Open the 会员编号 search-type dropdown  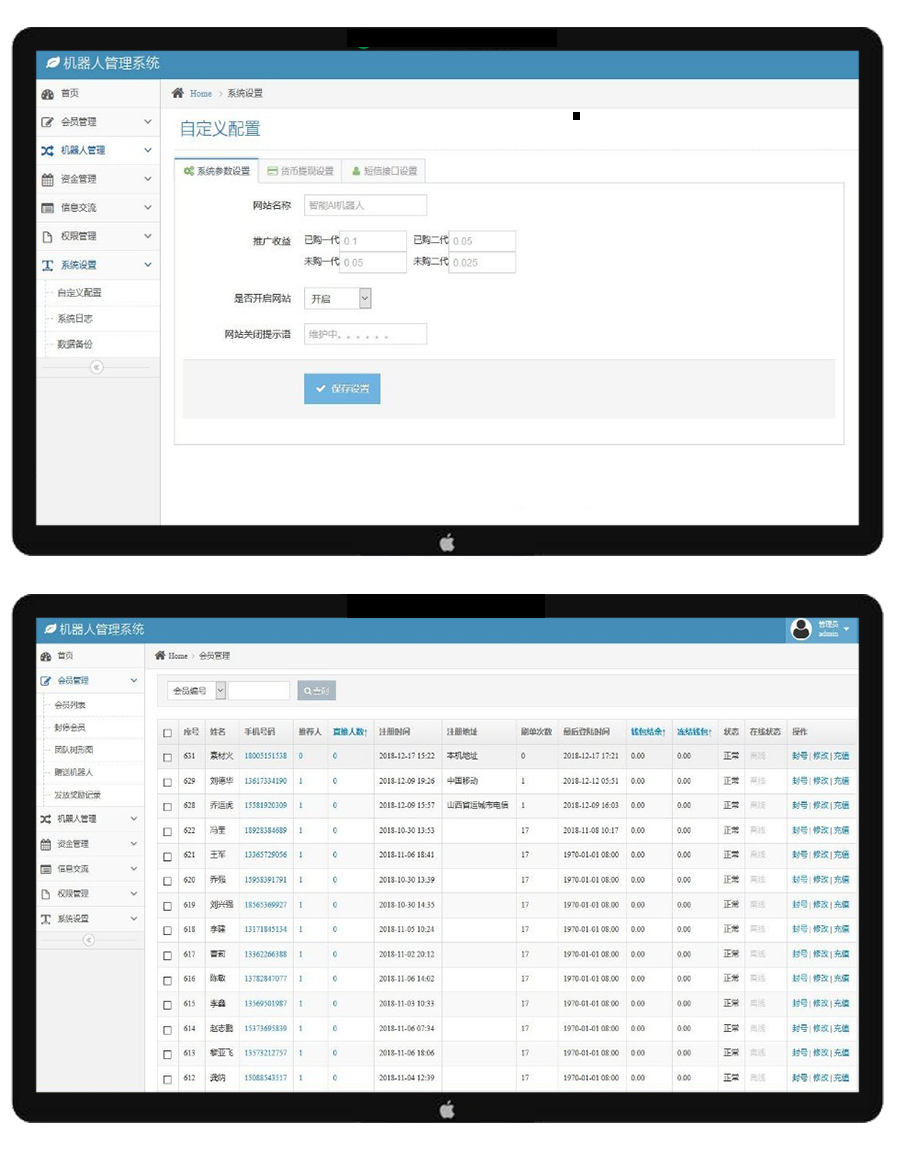(220, 690)
